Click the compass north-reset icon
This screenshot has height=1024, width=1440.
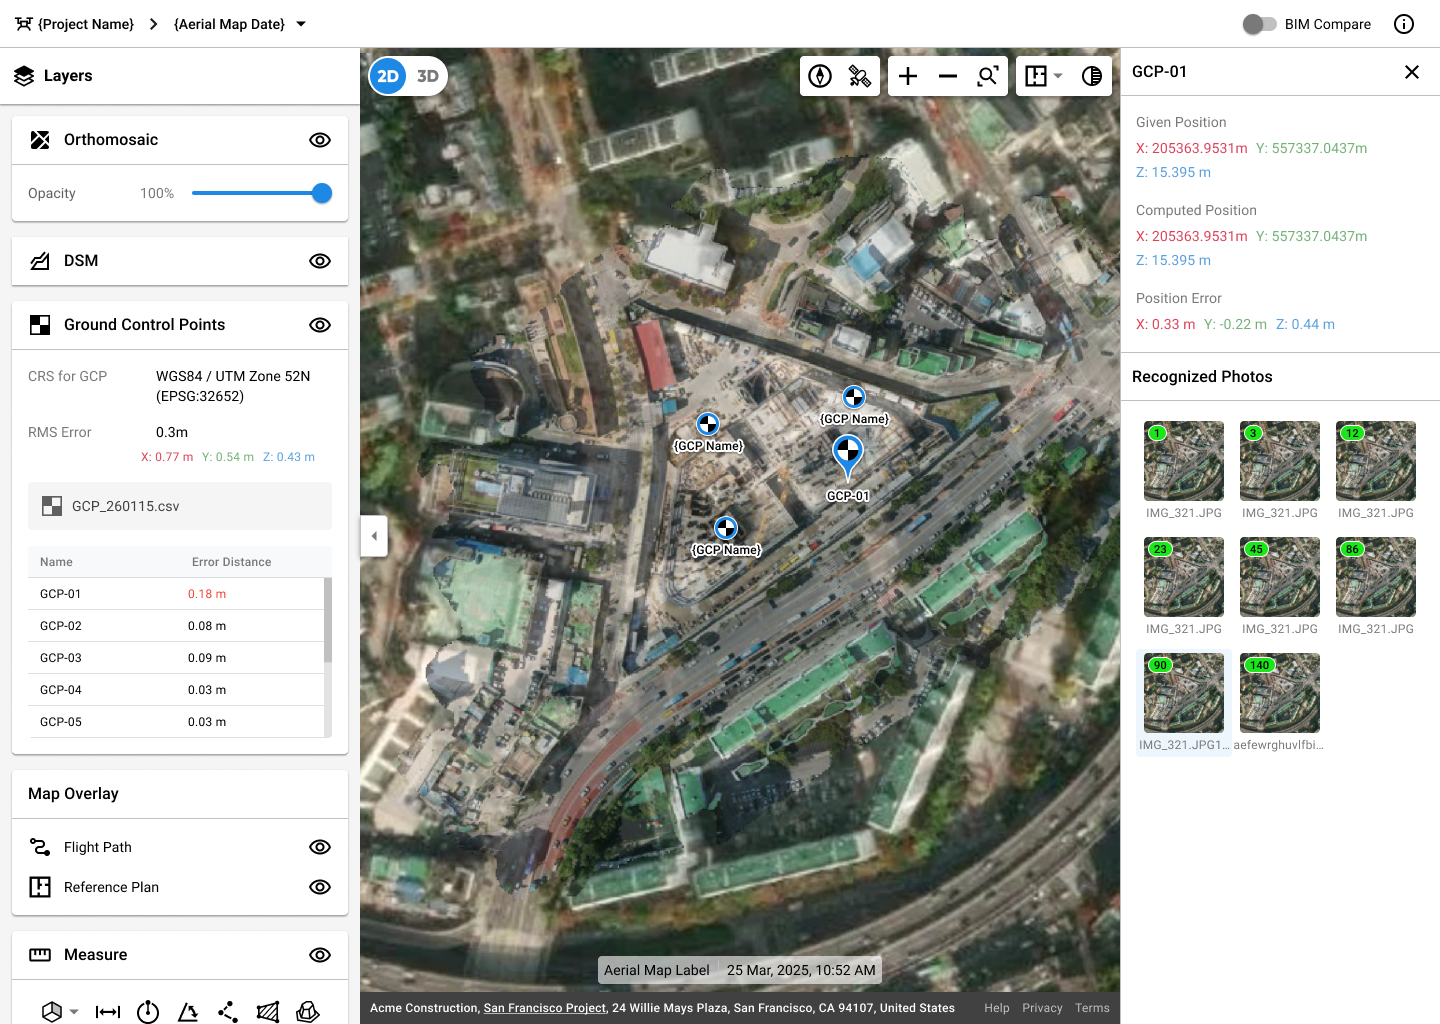(820, 76)
